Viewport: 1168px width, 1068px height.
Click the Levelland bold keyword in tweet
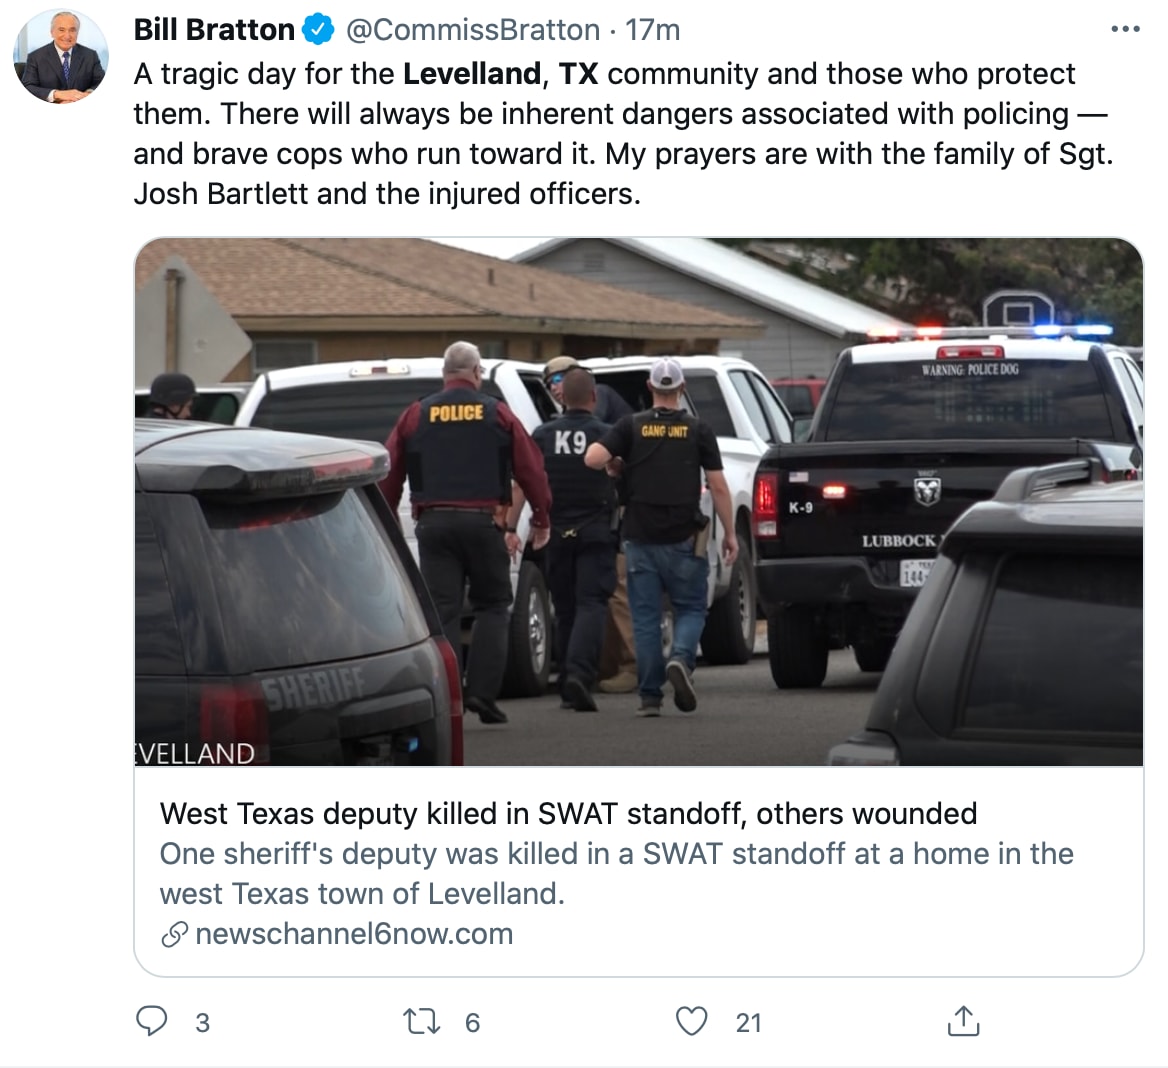[472, 74]
